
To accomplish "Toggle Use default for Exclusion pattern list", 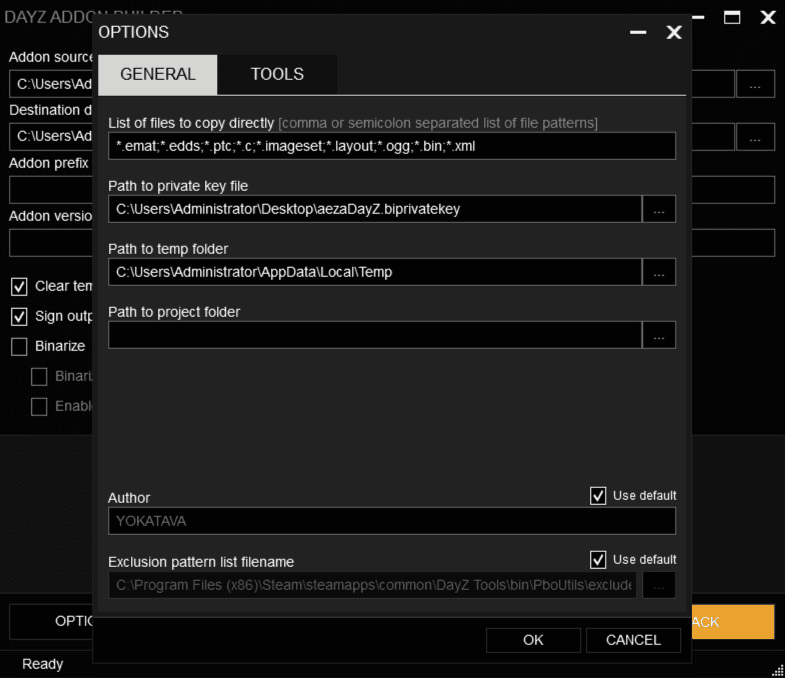I will 598,560.
